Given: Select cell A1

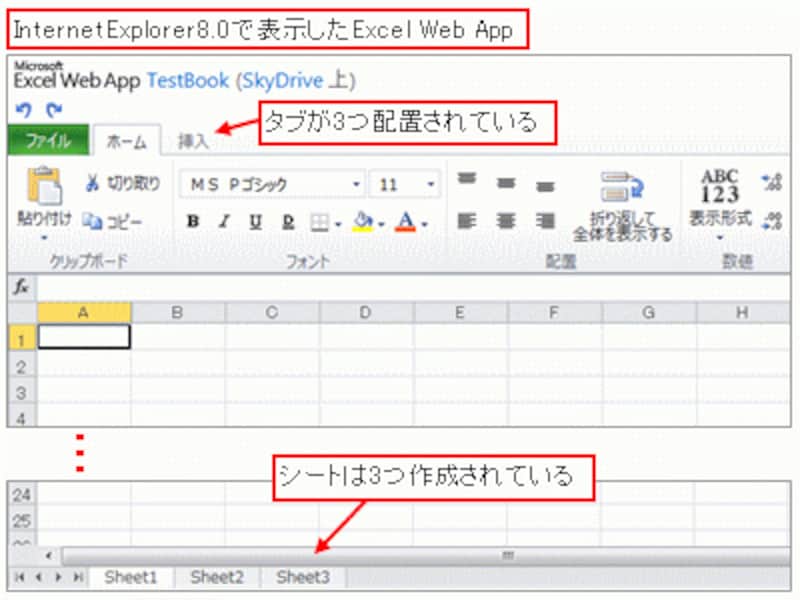Looking at the screenshot, I should (x=84, y=337).
